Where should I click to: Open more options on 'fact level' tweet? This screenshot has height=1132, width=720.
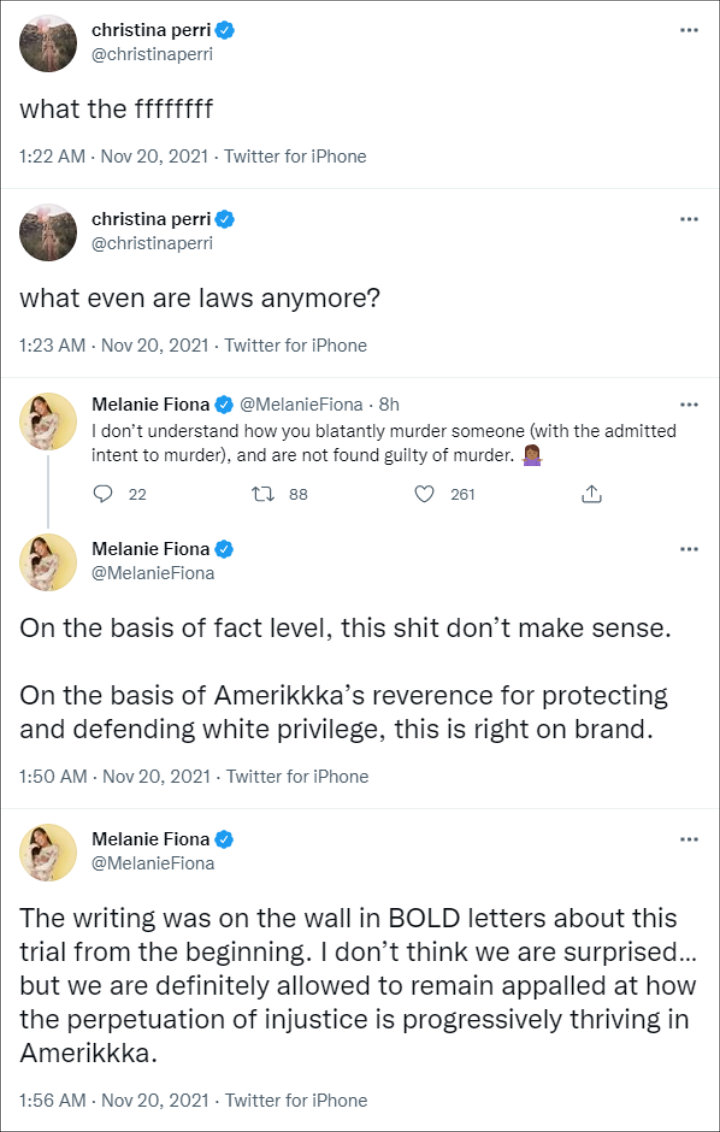[688, 549]
